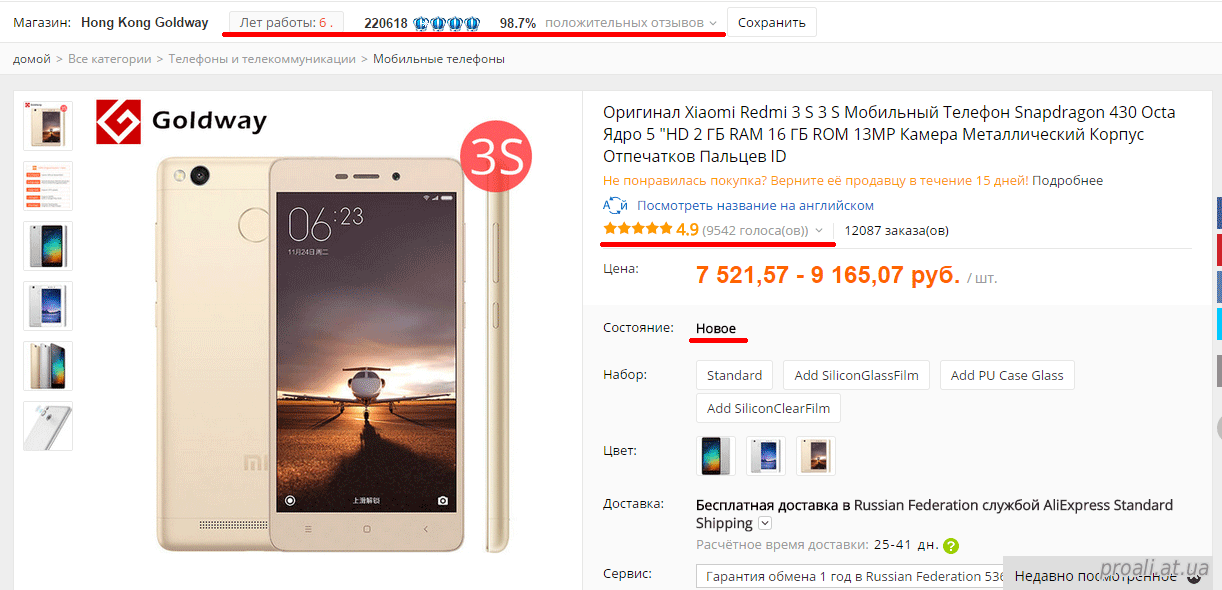Click the translate title icon

click(x=615, y=205)
